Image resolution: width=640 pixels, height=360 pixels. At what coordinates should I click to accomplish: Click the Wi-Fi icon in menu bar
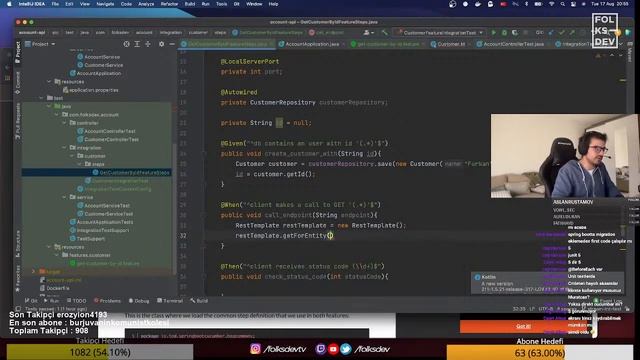pyautogui.click(x=552, y=4)
